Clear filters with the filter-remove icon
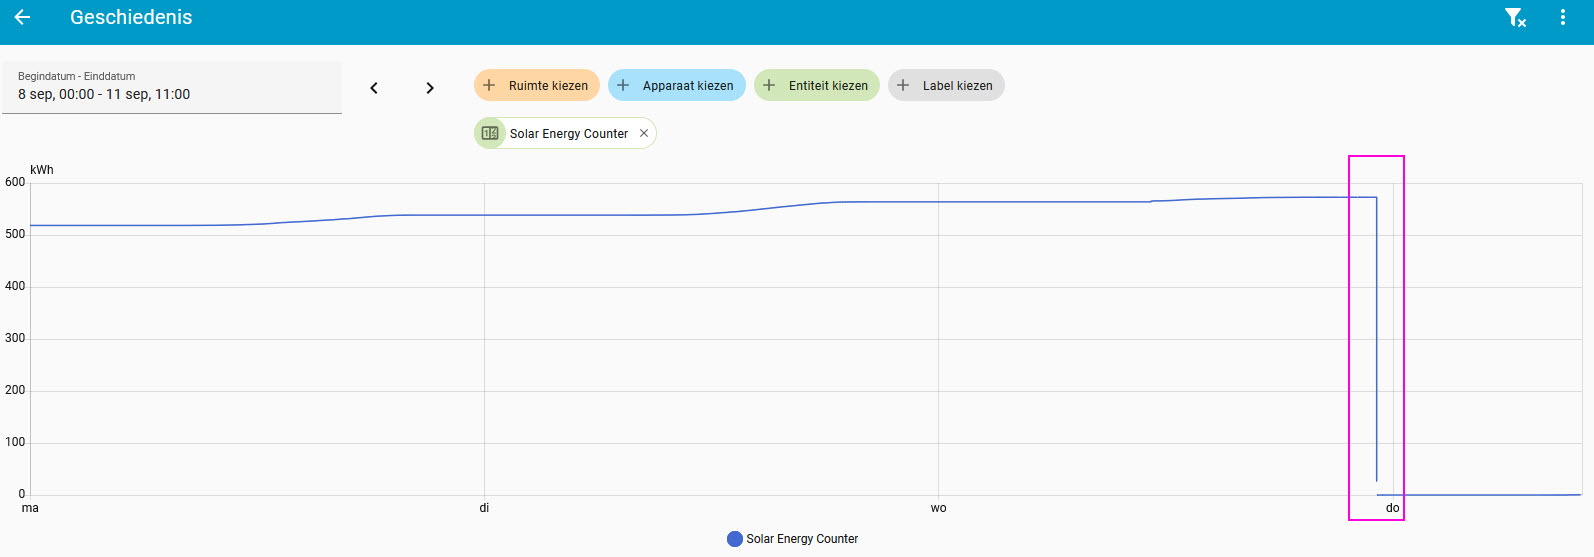1594x557 pixels. (x=1515, y=17)
